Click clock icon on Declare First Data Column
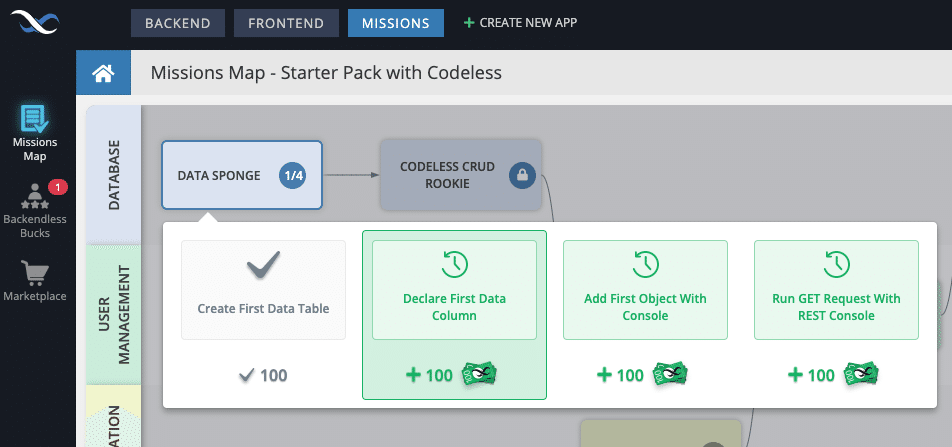 coord(455,264)
